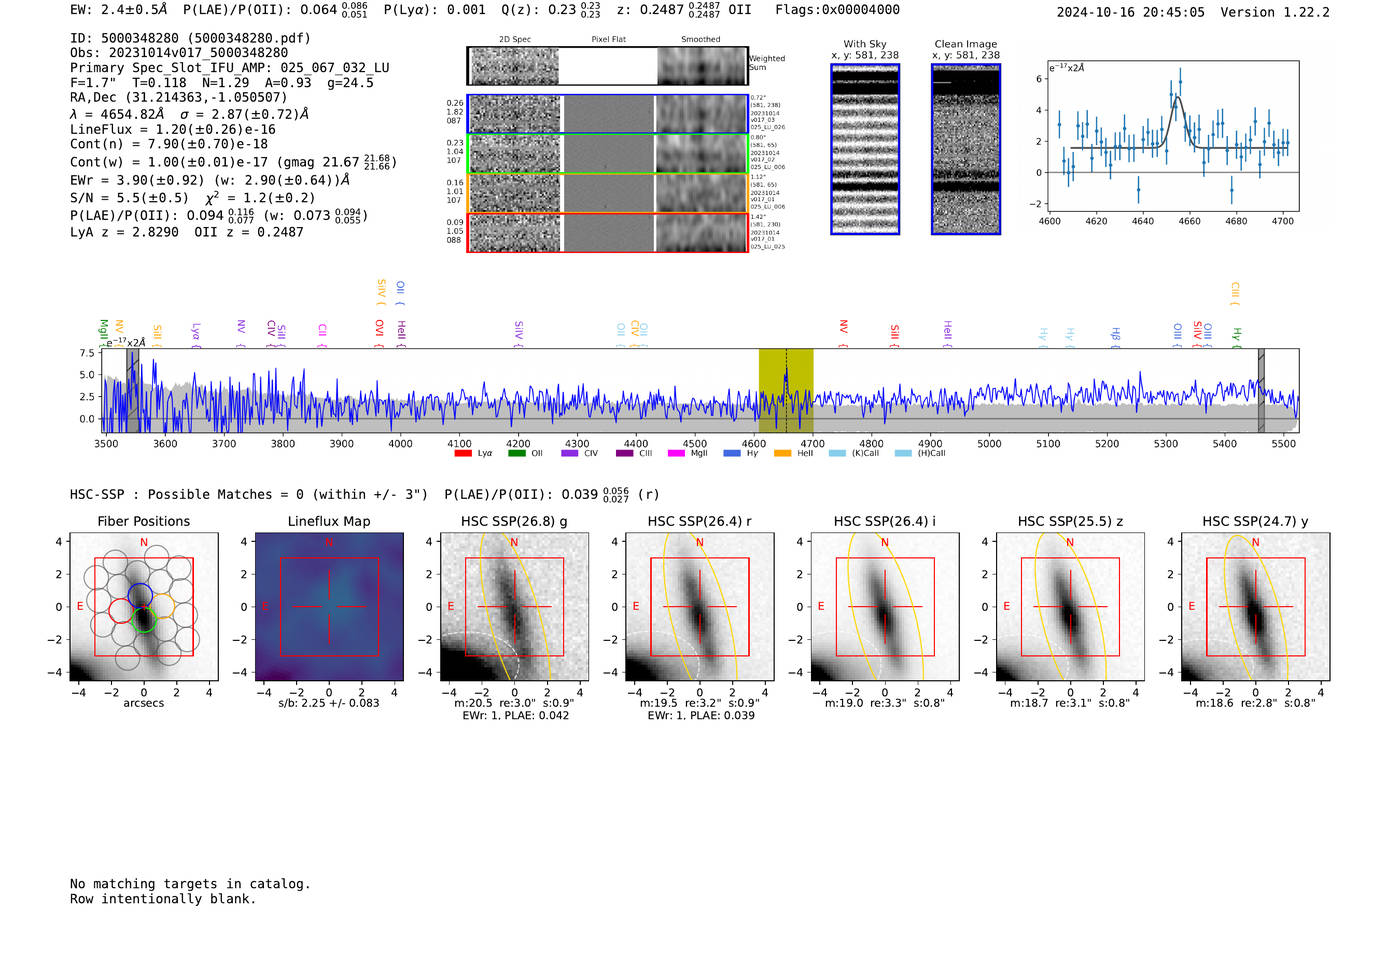
Task: Select the CIV legend color swatch
Action: (x=570, y=454)
